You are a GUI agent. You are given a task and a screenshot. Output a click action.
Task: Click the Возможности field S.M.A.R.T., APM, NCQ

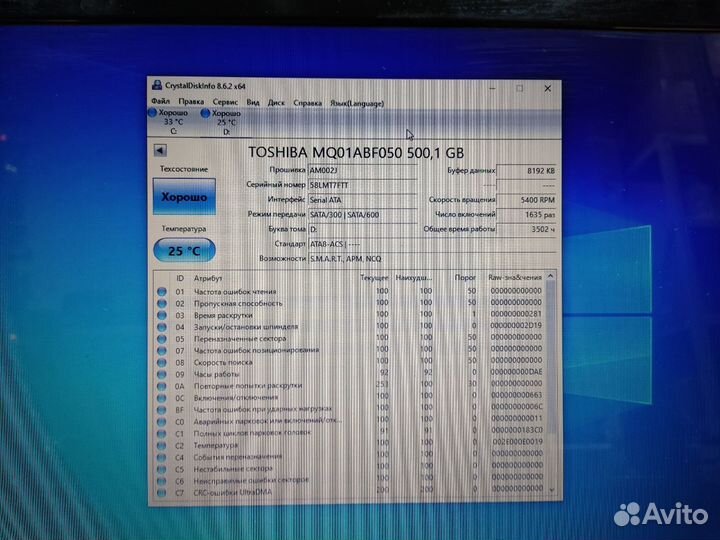pyautogui.click(x=432, y=259)
